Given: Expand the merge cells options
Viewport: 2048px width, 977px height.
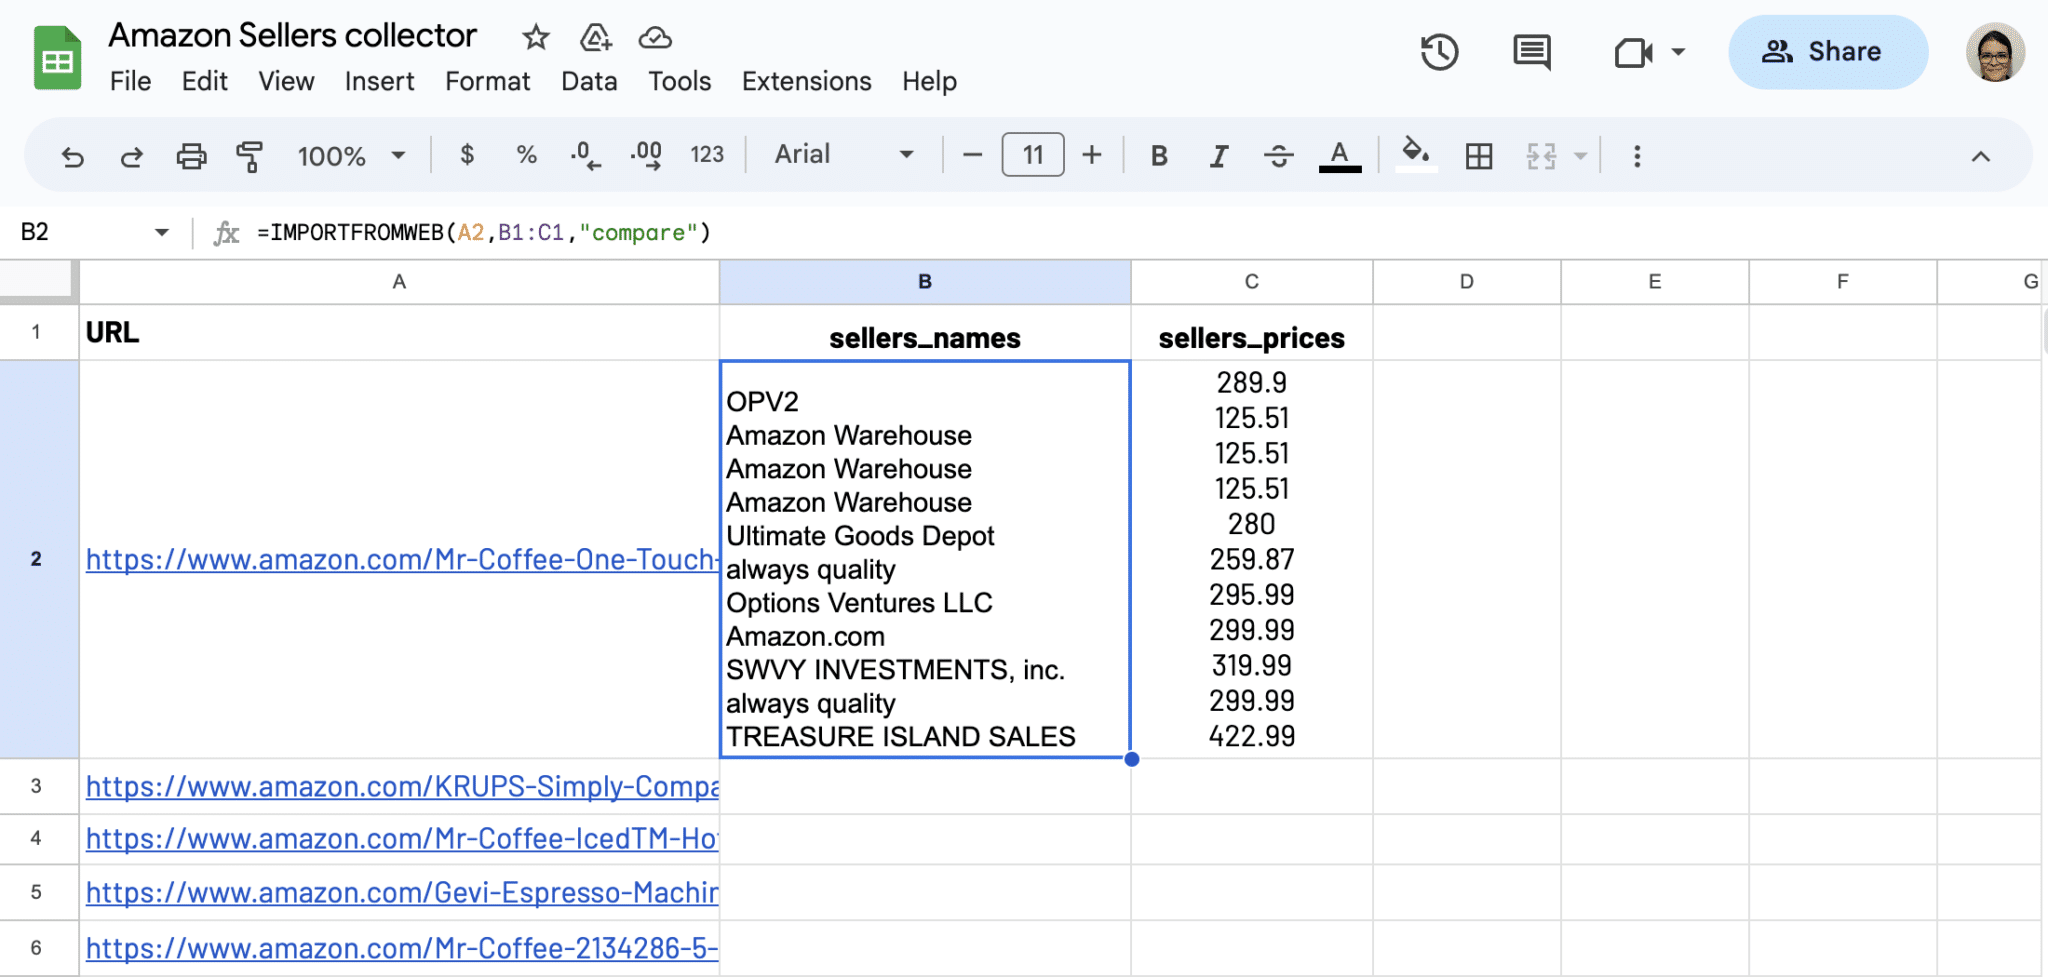Looking at the screenshot, I should click(1578, 155).
